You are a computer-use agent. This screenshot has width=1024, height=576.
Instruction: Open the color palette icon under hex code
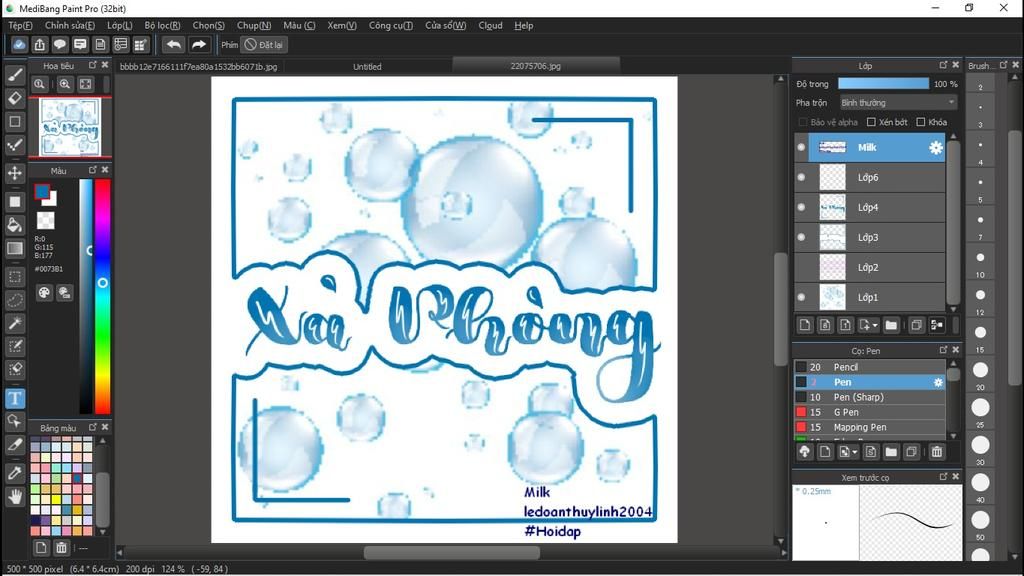point(44,293)
